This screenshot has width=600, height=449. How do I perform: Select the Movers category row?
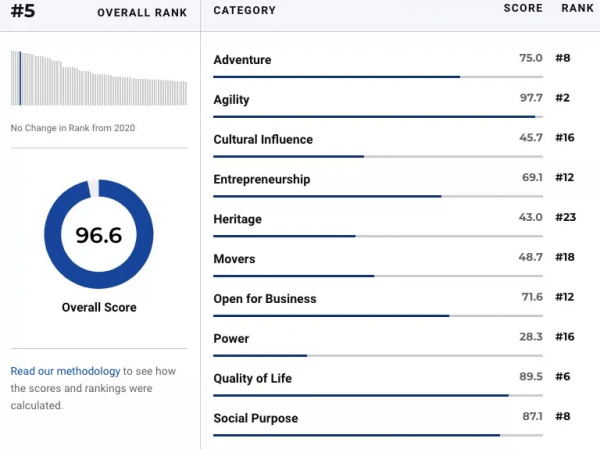coord(234,259)
